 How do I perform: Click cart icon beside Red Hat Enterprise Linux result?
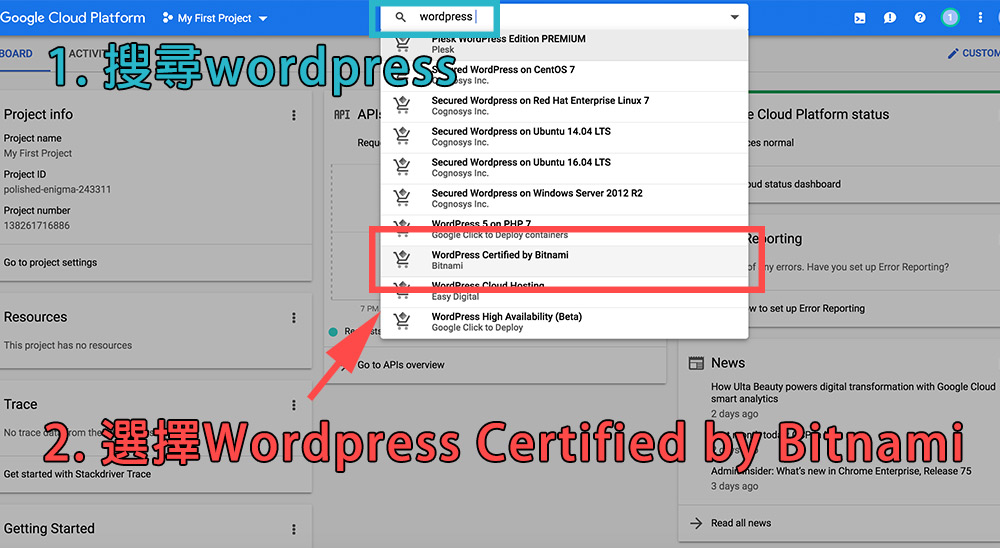(x=402, y=105)
